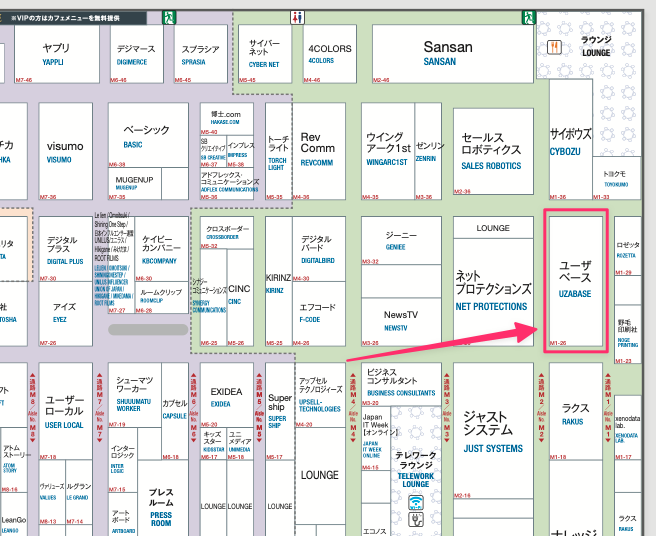
Task: Click the Aisle No. M4 marker
Action: point(353,408)
